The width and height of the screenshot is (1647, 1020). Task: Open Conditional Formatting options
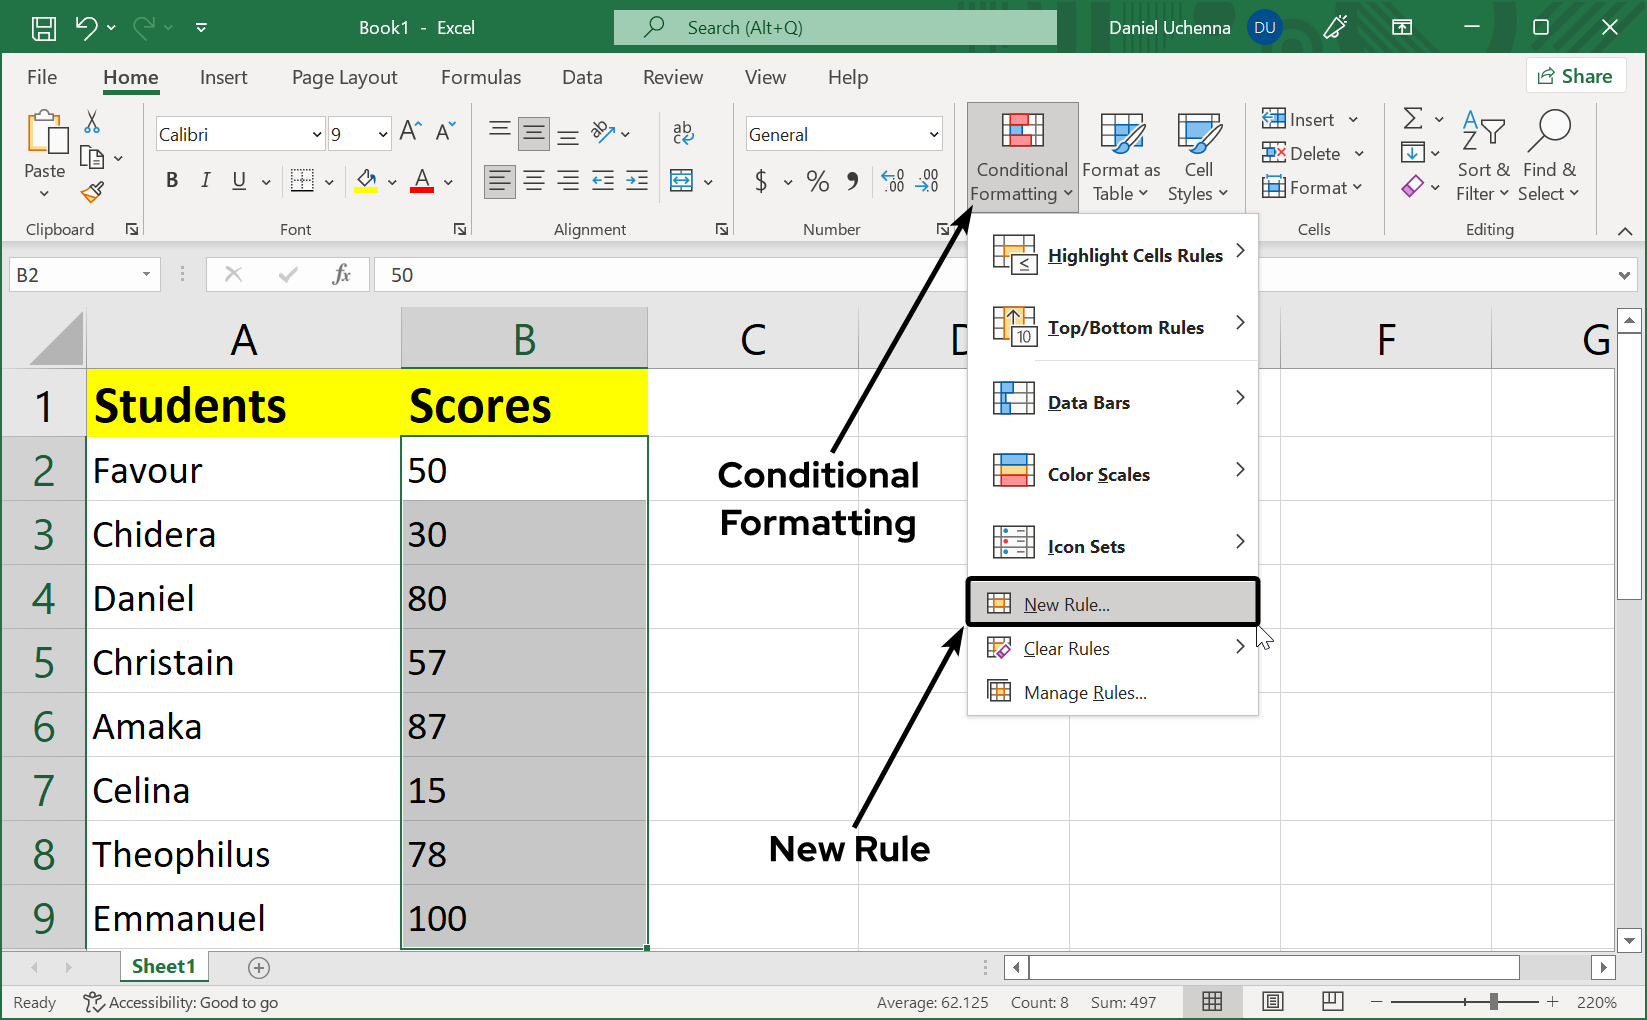point(1020,157)
